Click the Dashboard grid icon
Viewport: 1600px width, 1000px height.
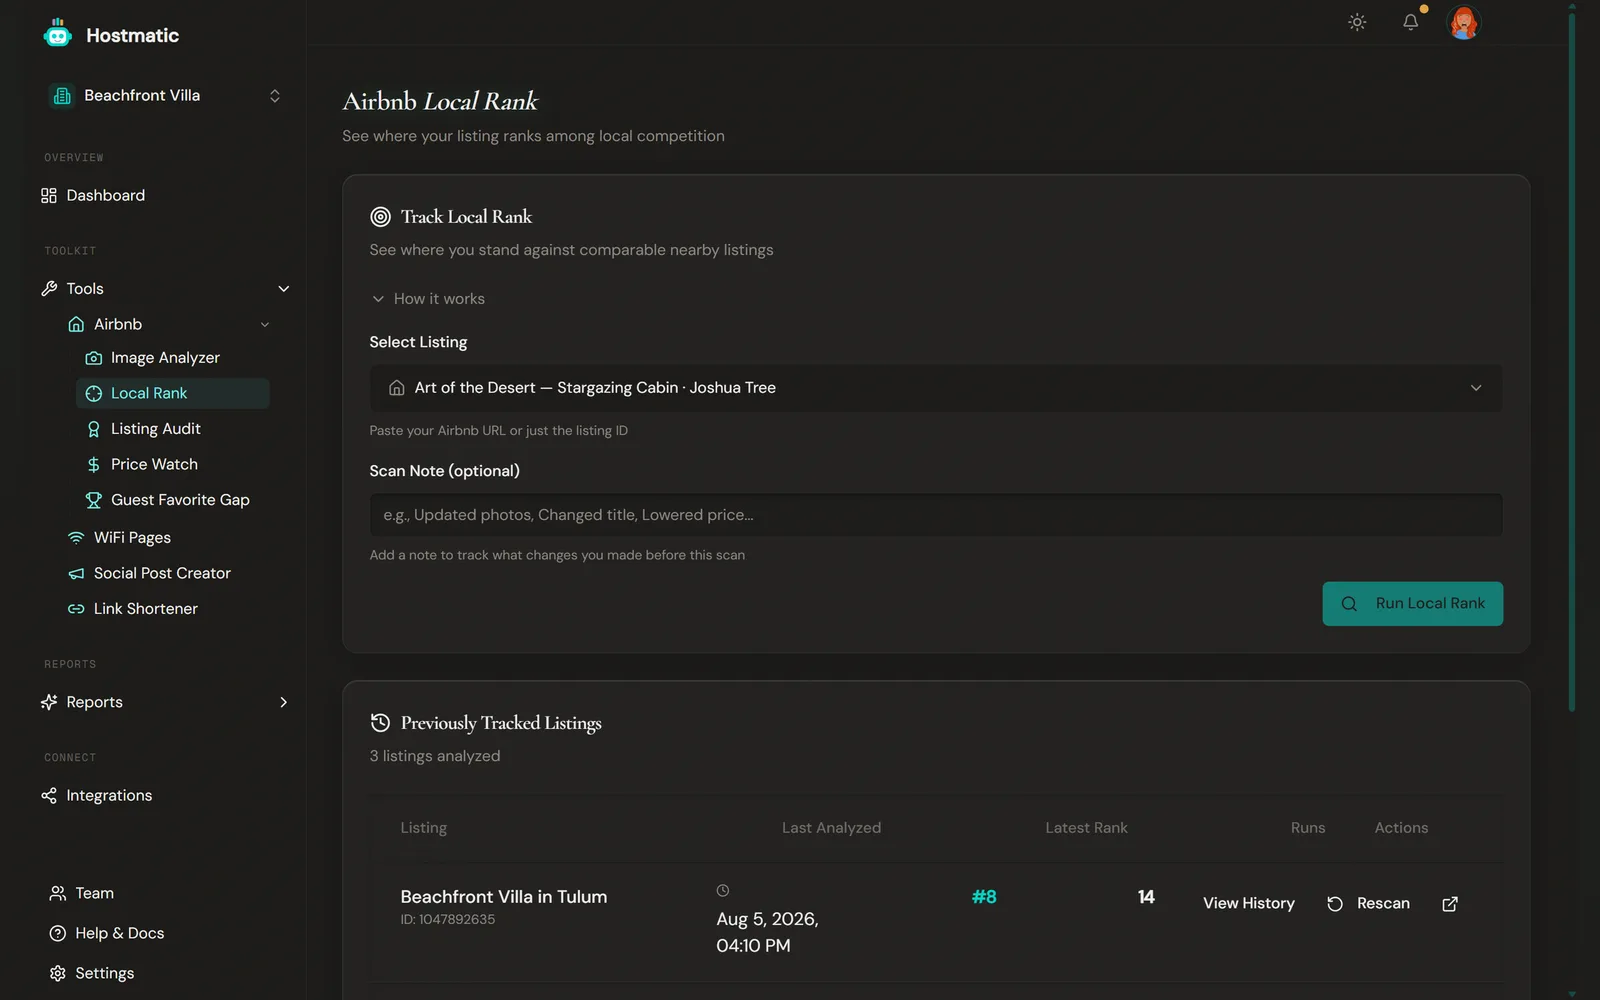tap(49, 196)
